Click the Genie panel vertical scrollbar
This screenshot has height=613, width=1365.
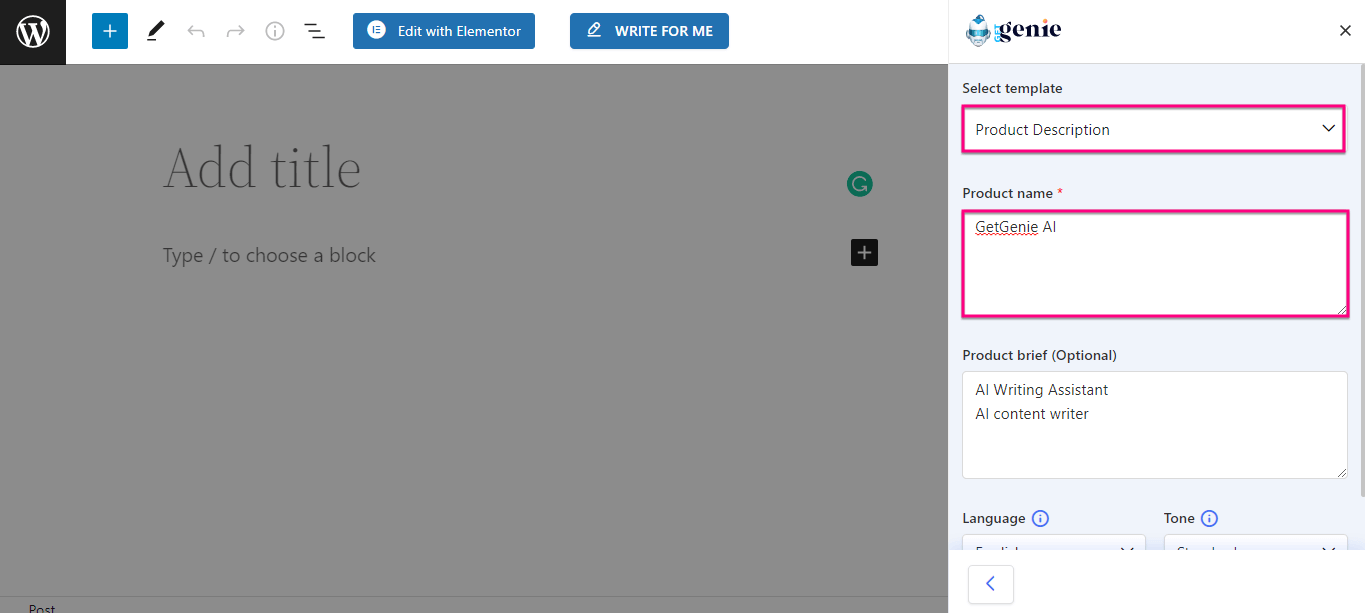pyautogui.click(x=1361, y=280)
